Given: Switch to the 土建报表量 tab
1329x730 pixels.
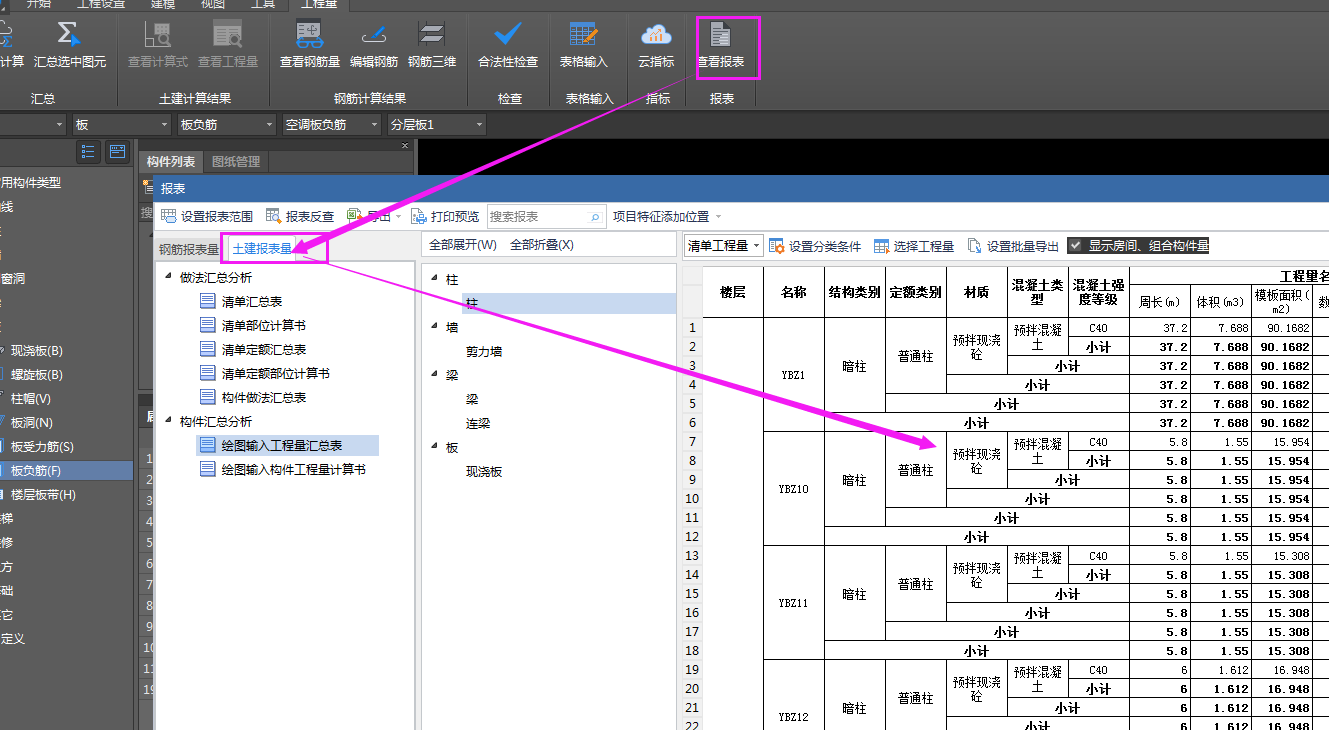Looking at the screenshot, I should (x=262, y=248).
